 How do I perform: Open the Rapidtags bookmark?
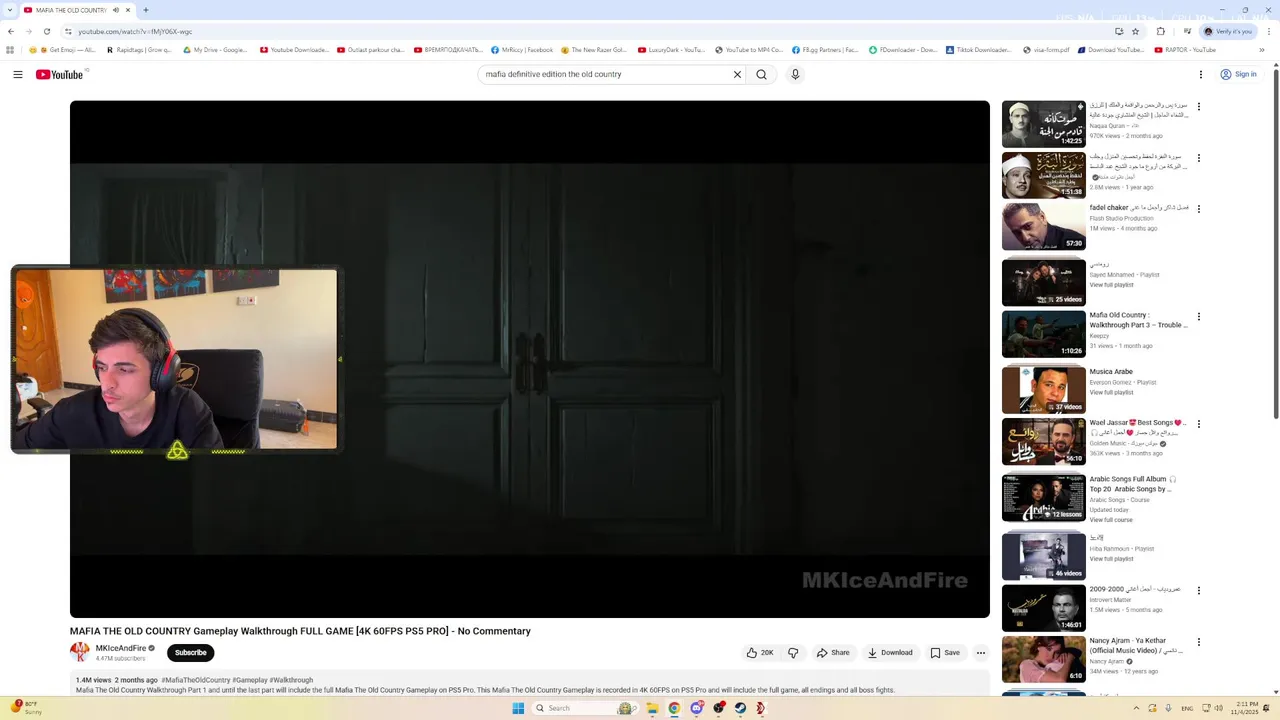coord(139,50)
